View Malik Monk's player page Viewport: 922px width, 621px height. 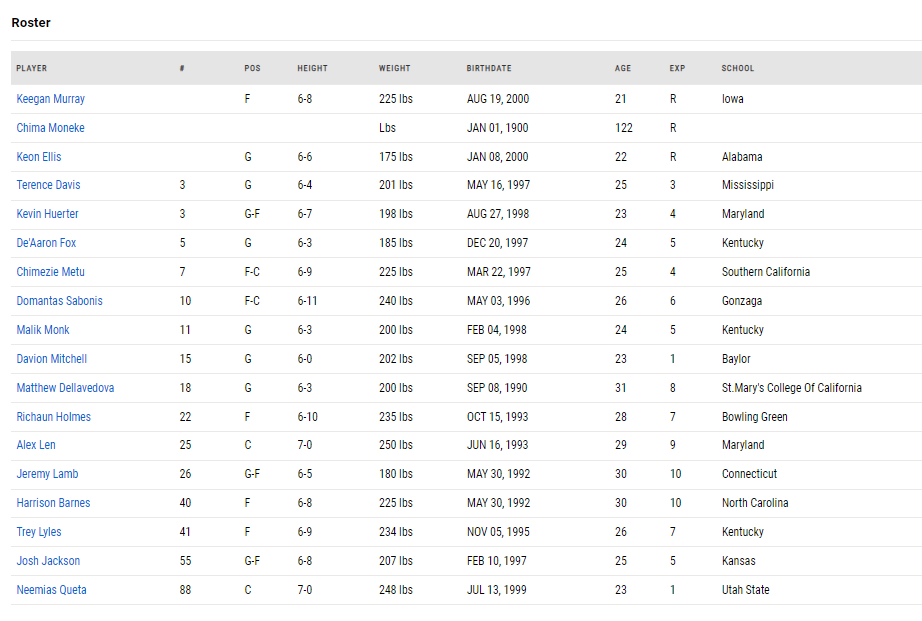point(43,329)
